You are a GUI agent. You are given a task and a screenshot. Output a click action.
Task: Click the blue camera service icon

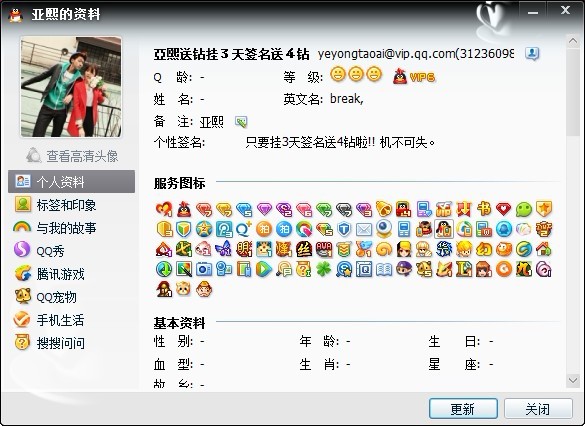pos(204,269)
